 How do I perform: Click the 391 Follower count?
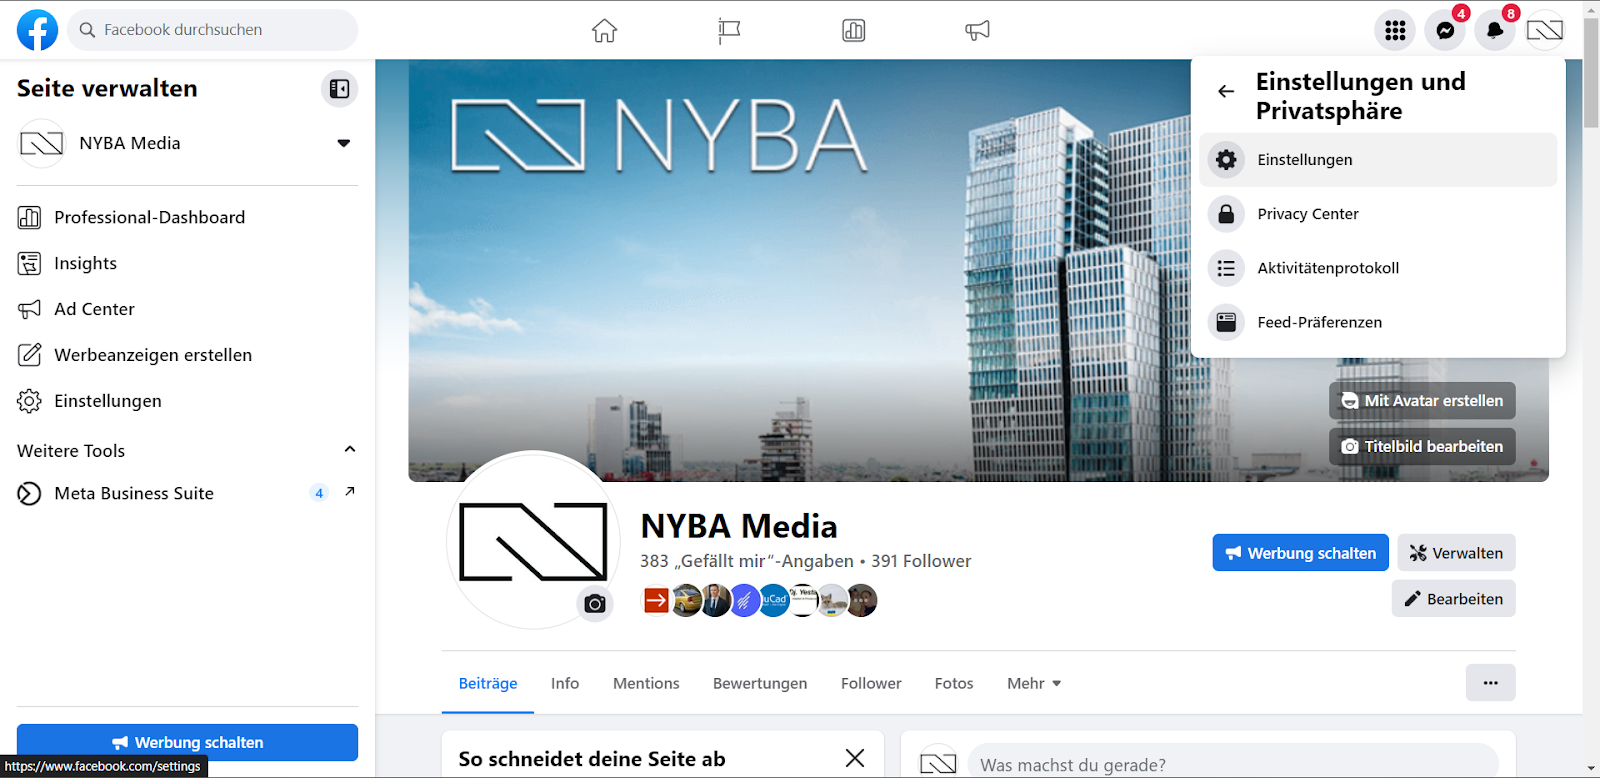point(921,561)
